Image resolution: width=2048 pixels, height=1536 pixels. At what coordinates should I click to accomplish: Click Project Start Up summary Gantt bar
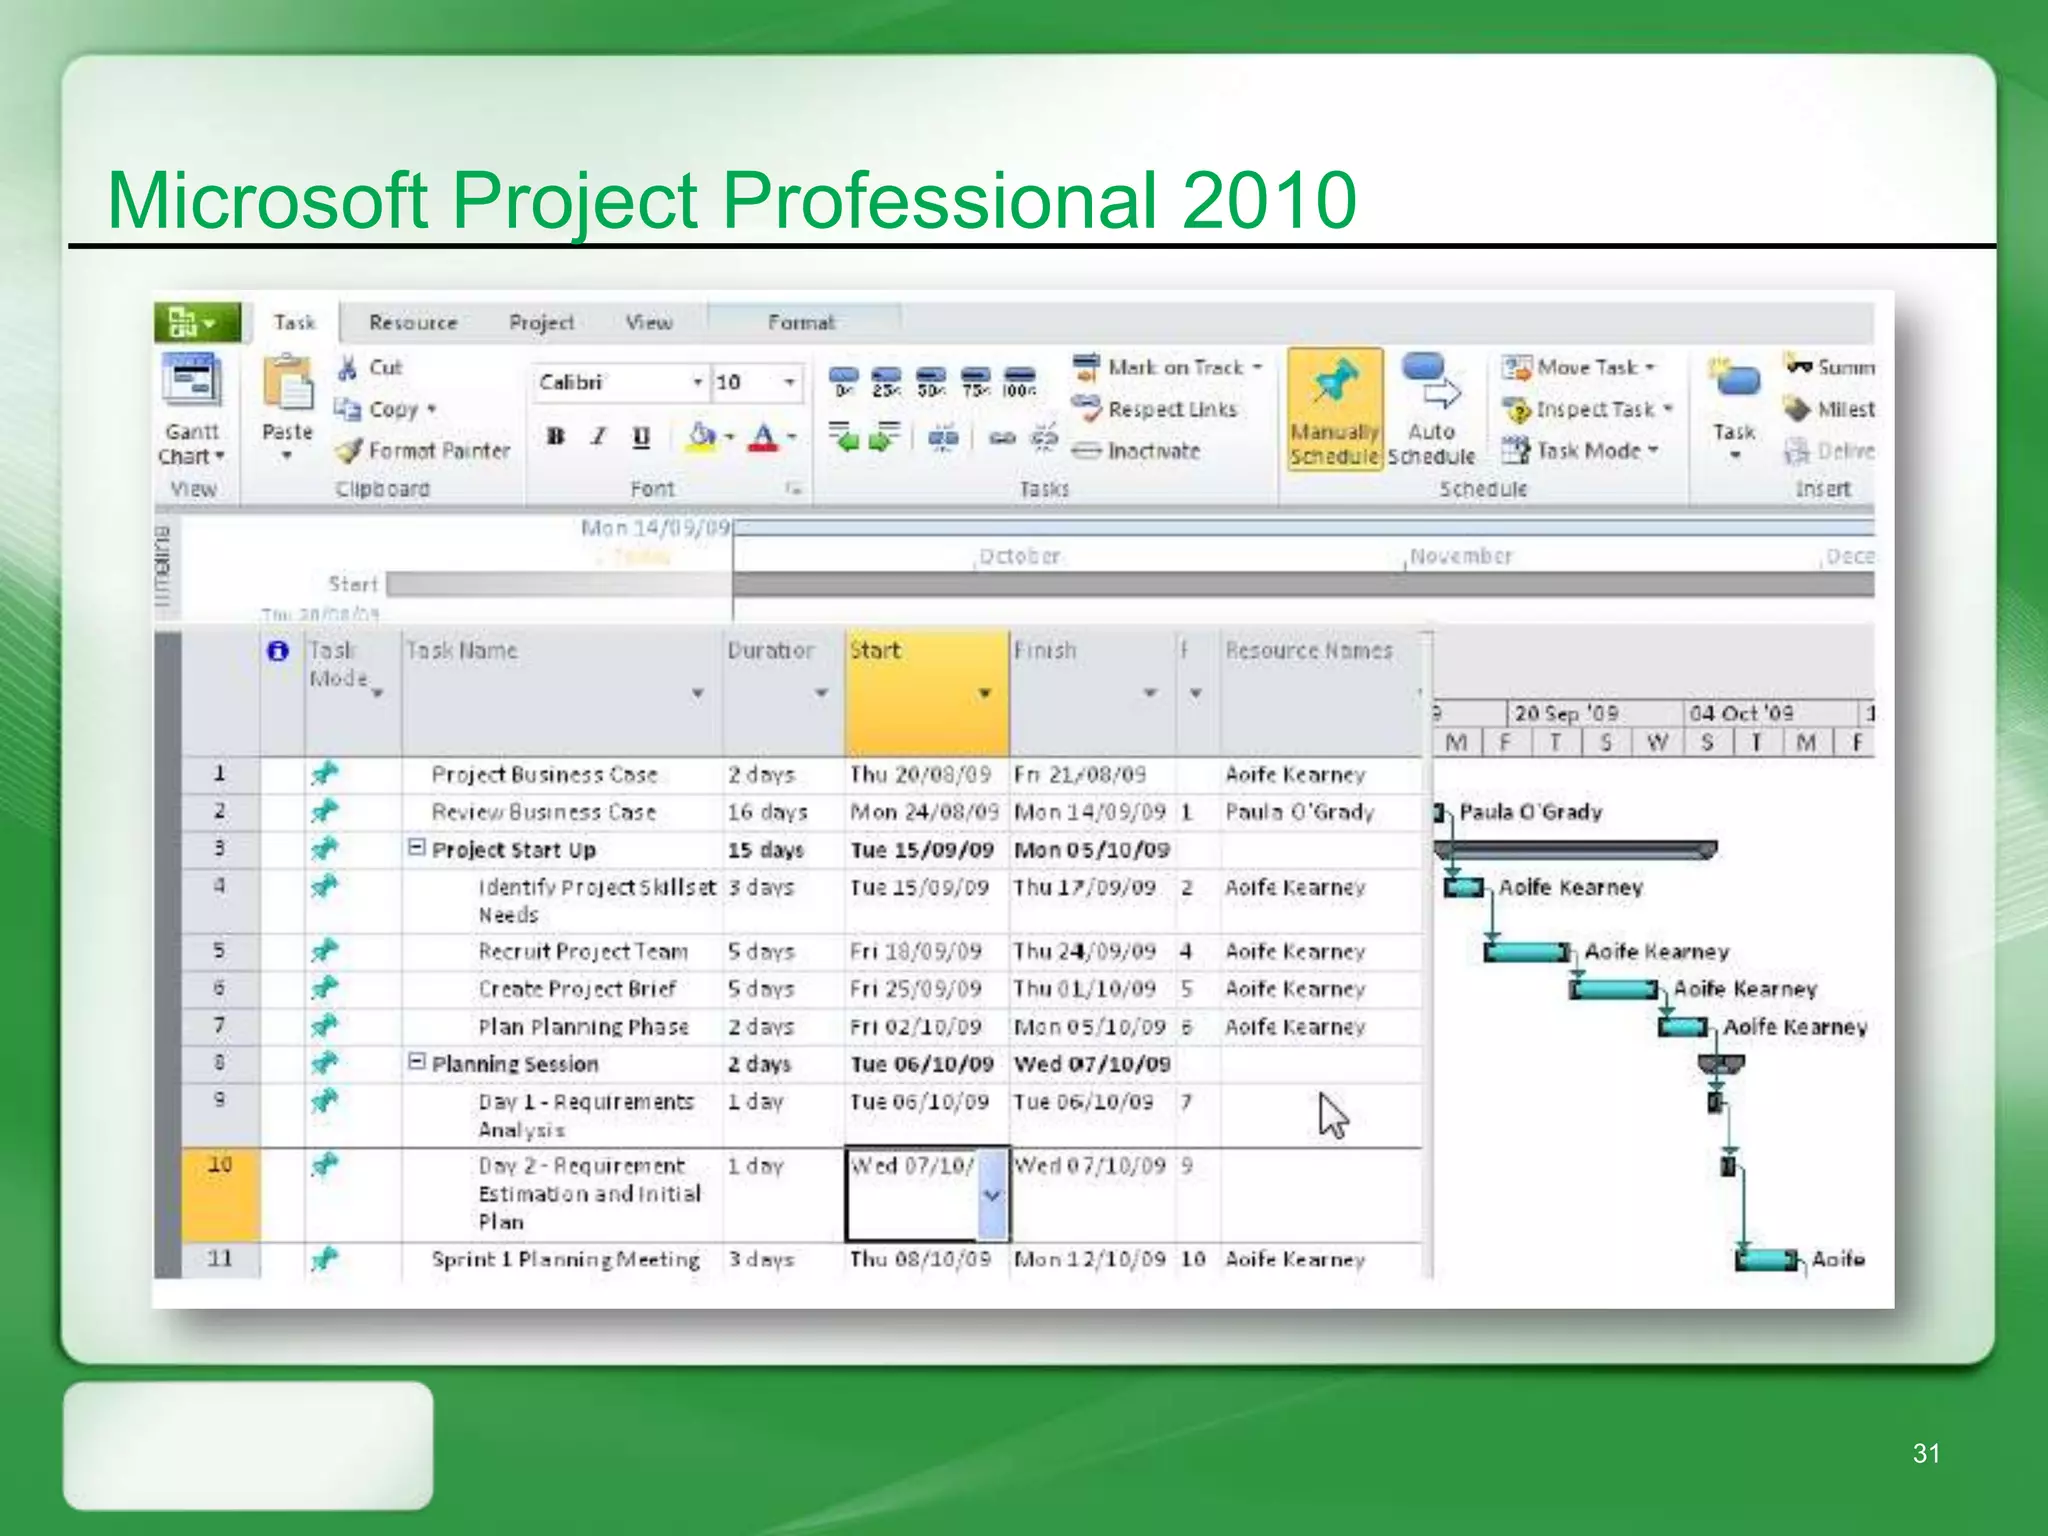pyautogui.click(x=1575, y=850)
